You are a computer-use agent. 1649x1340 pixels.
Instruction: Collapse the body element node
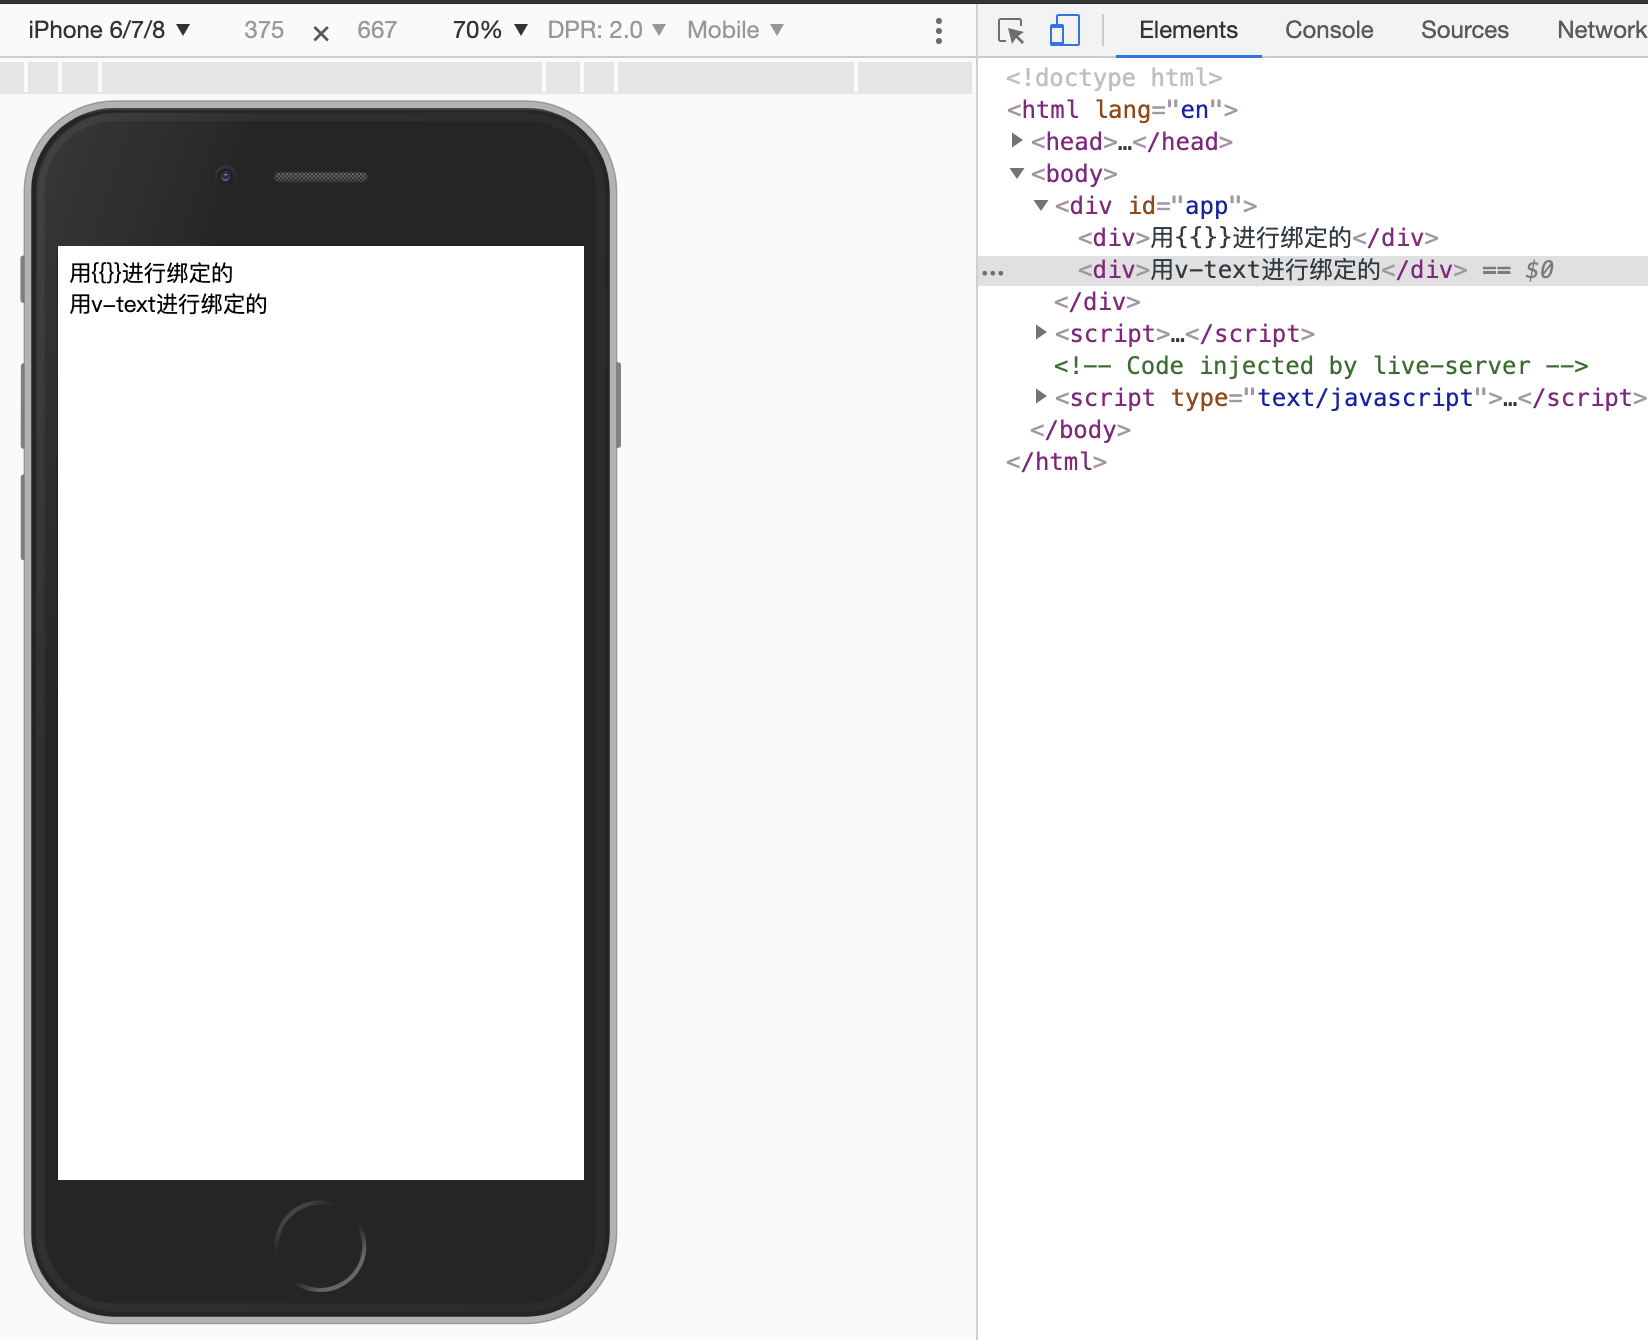click(1017, 173)
